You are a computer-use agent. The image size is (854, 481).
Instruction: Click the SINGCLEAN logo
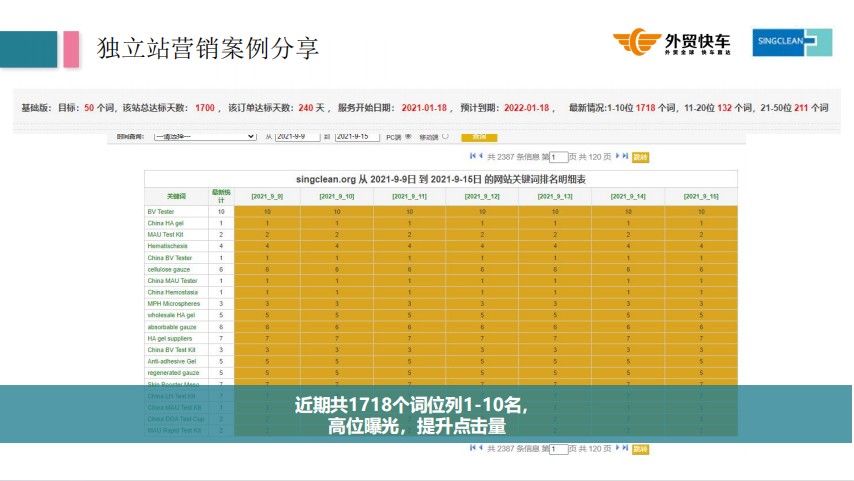(x=791, y=42)
